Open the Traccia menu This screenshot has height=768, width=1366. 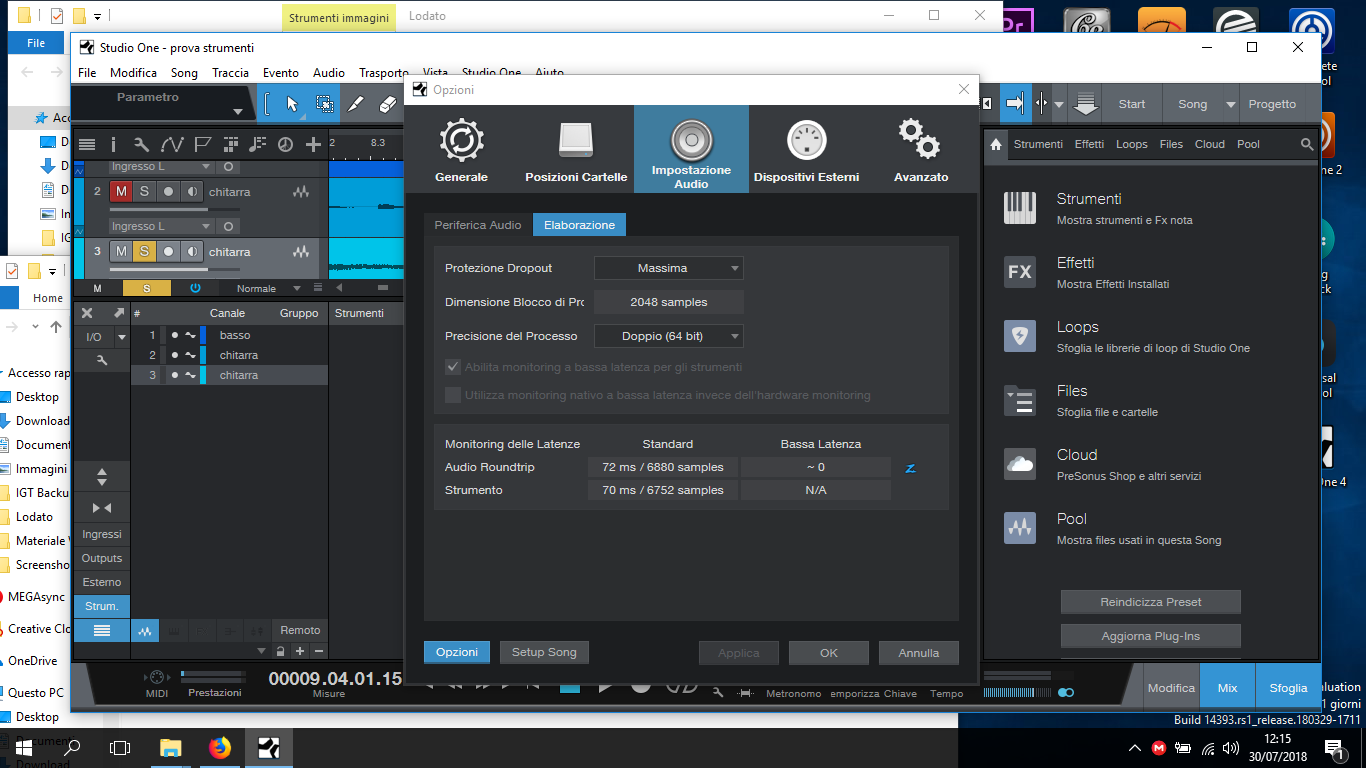point(230,73)
